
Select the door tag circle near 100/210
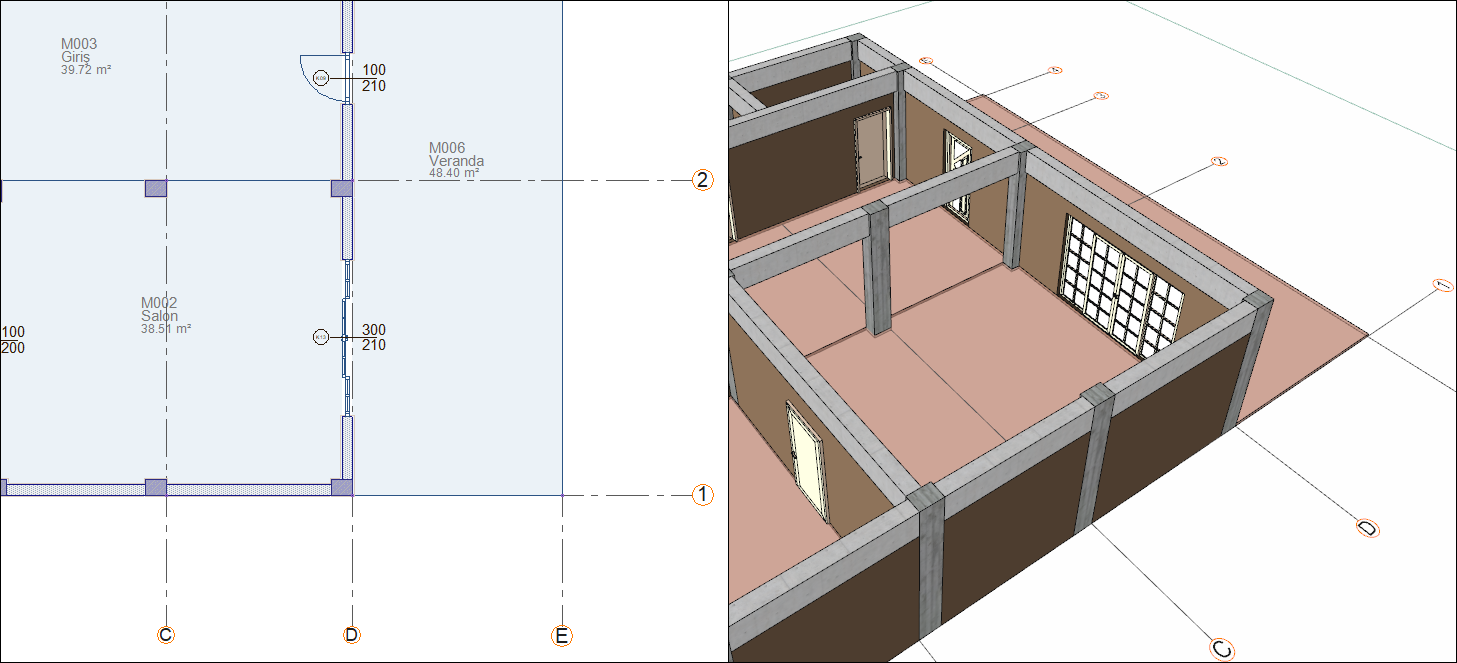[x=321, y=77]
